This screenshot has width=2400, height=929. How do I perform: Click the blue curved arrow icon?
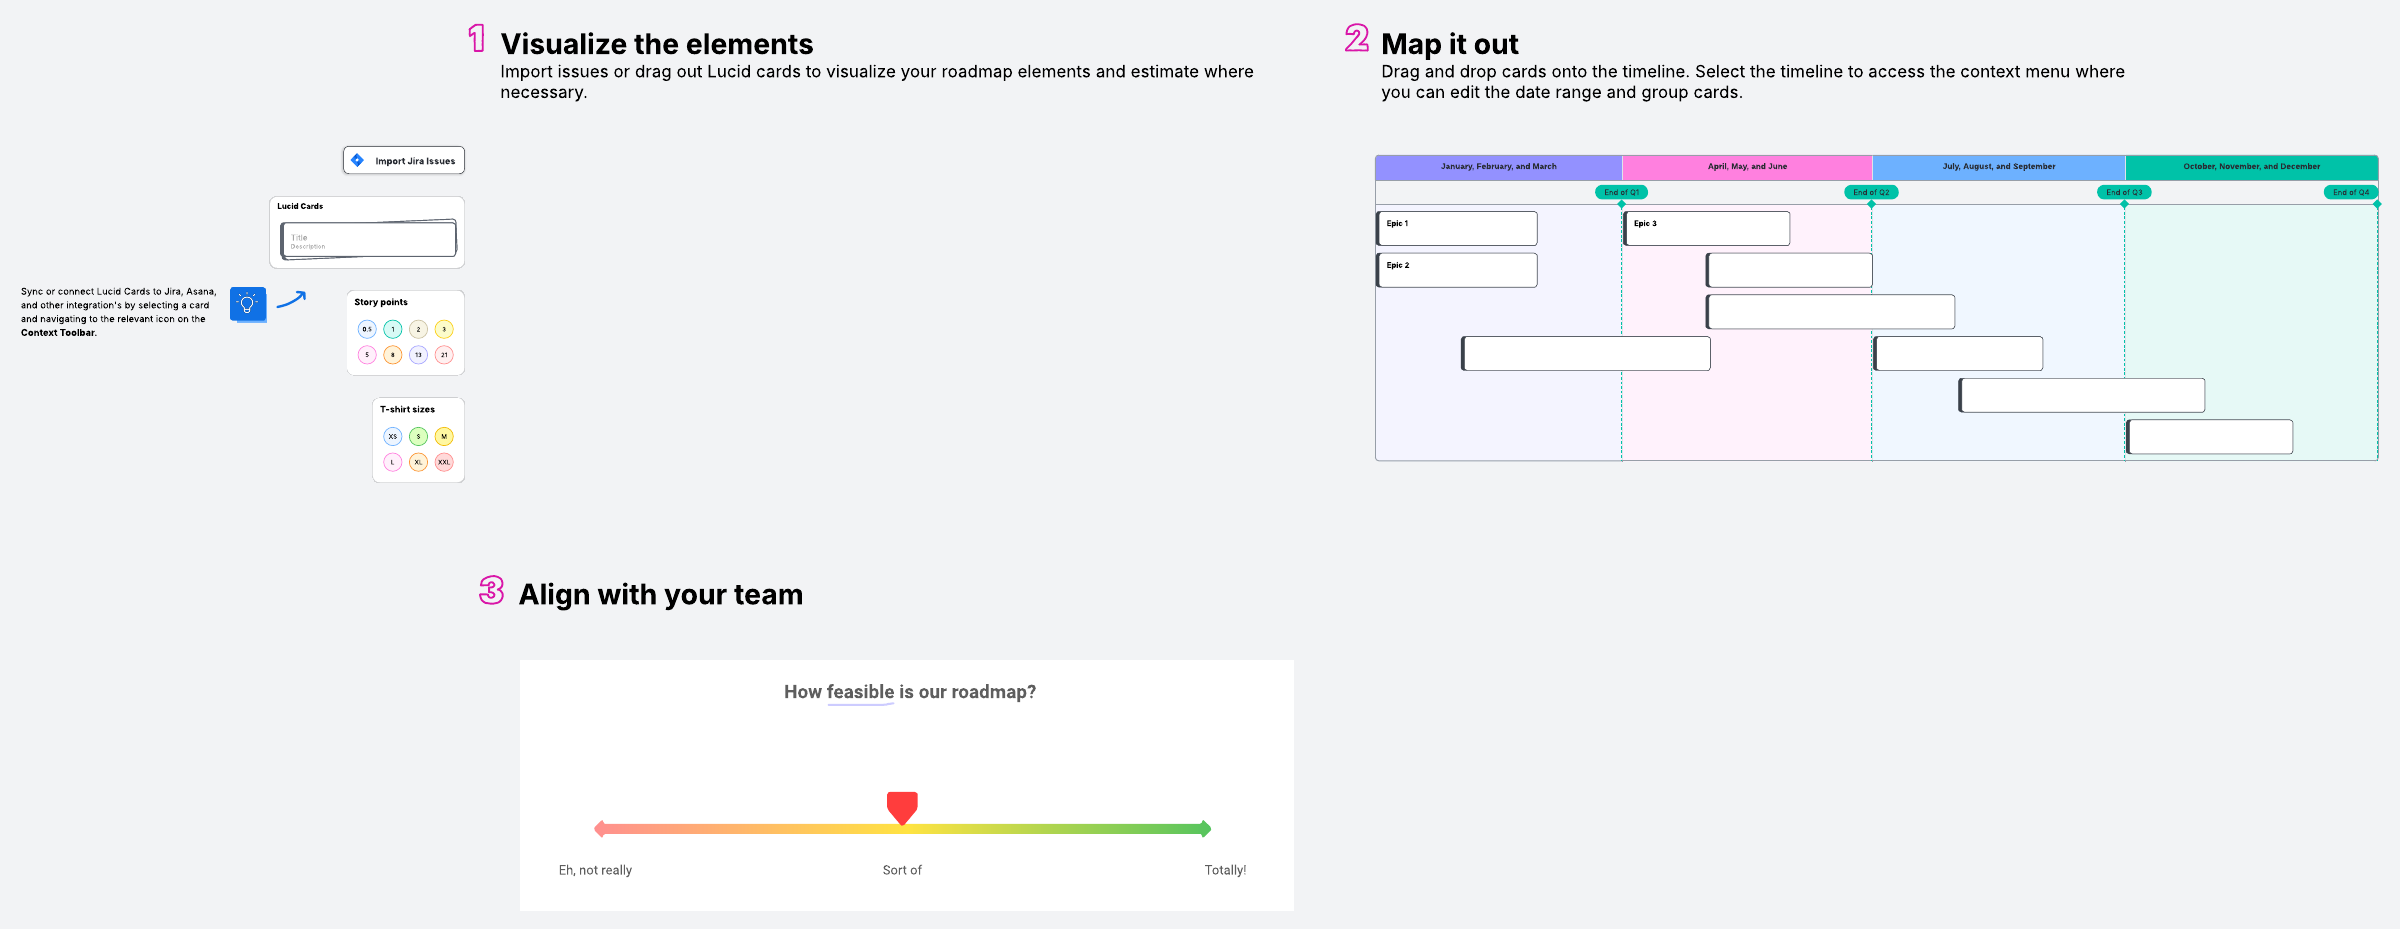(291, 299)
